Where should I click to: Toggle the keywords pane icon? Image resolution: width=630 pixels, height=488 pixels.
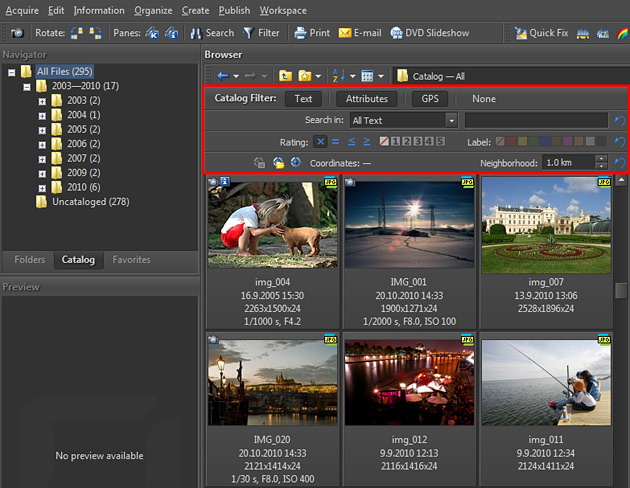click(152, 33)
